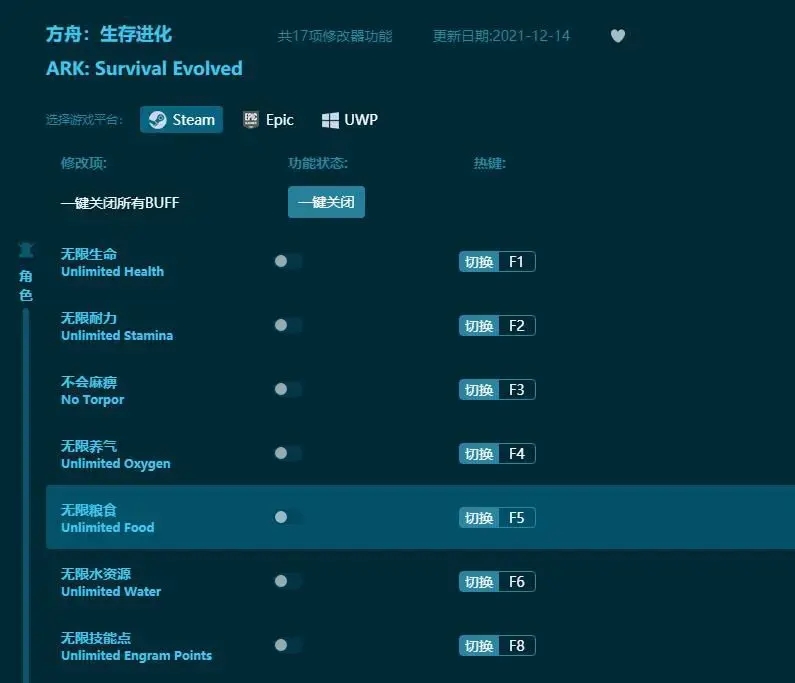Toggle Unlimited Water switch
The image size is (795, 683).
[x=288, y=581]
